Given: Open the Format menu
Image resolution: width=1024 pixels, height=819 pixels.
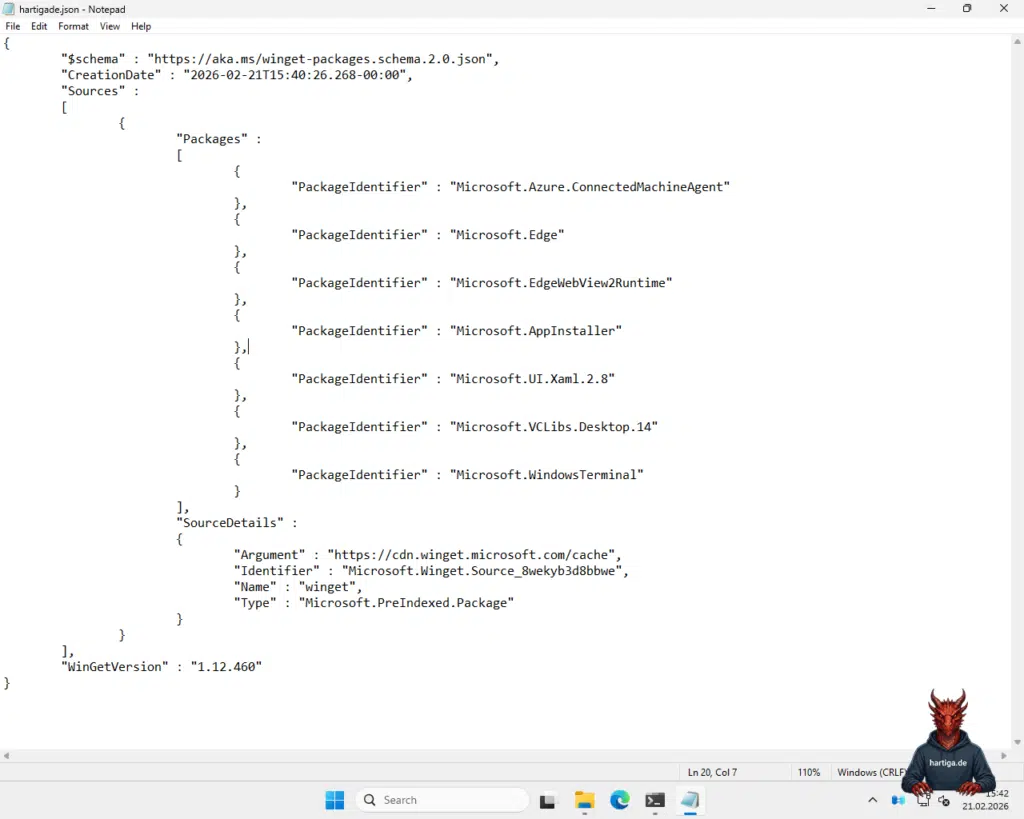Looking at the screenshot, I should (x=72, y=26).
